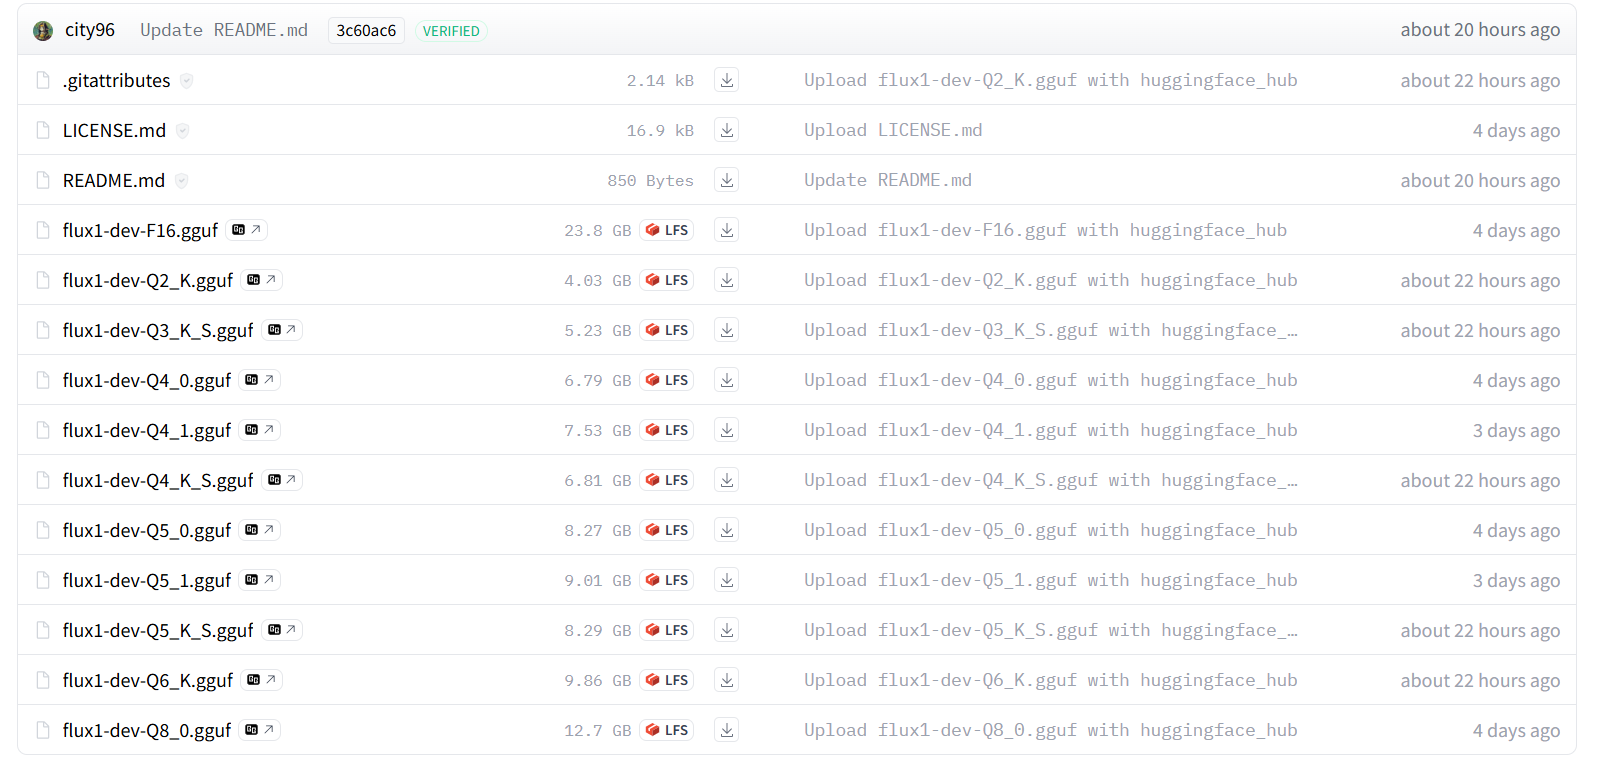Click the shield icon next to .gitattributes

pyautogui.click(x=186, y=81)
